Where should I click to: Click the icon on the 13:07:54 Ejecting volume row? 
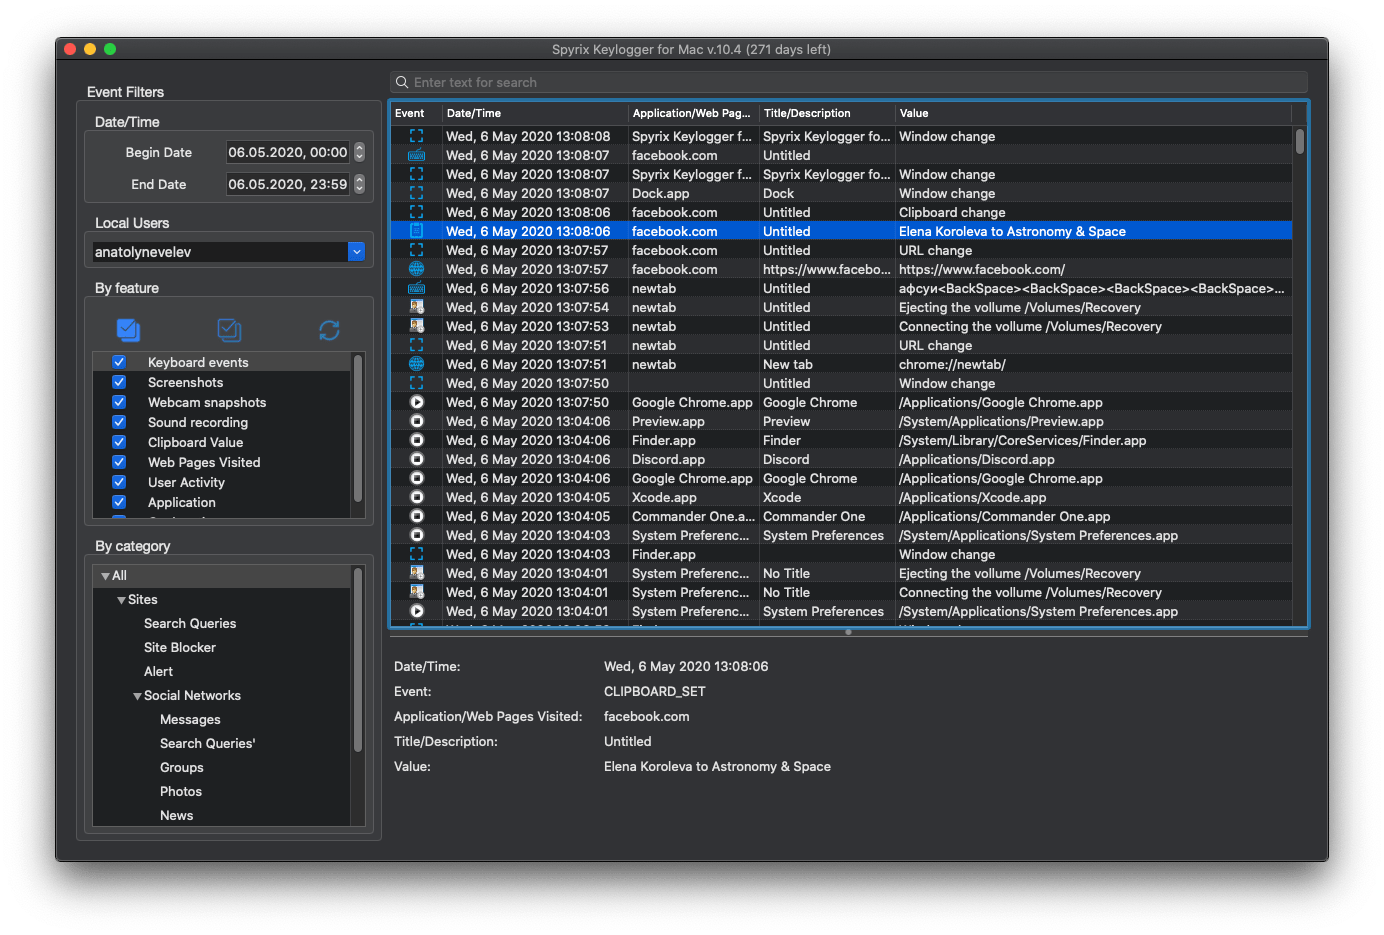click(417, 307)
